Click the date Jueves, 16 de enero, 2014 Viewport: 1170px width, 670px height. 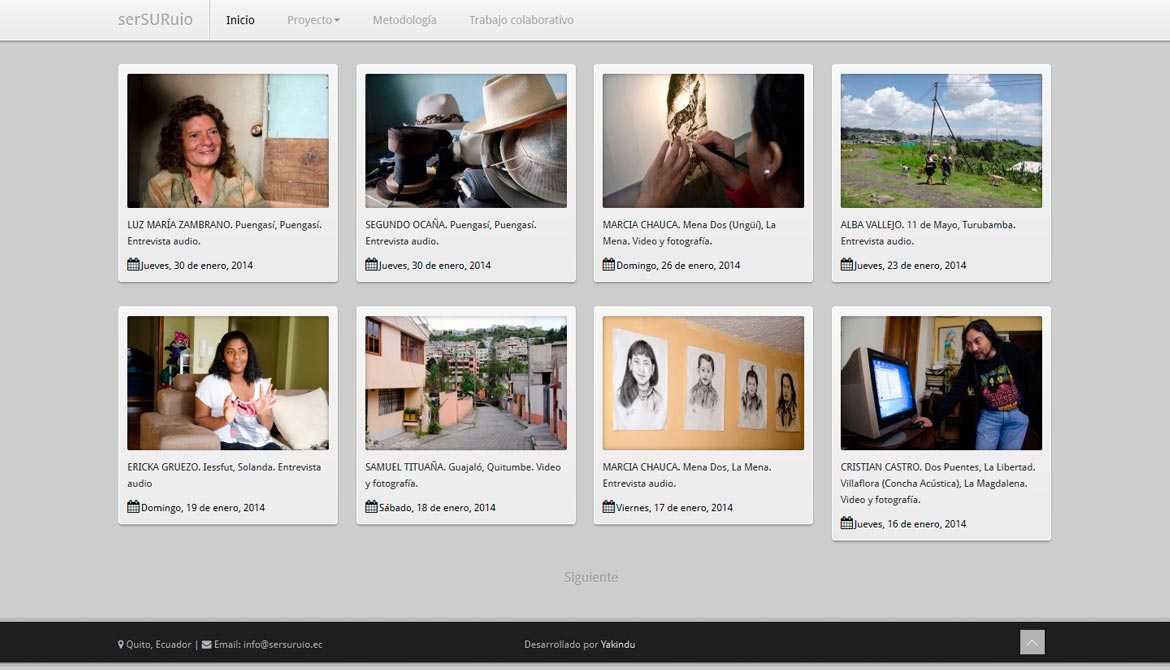pyautogui.click(x=910, y=524)
